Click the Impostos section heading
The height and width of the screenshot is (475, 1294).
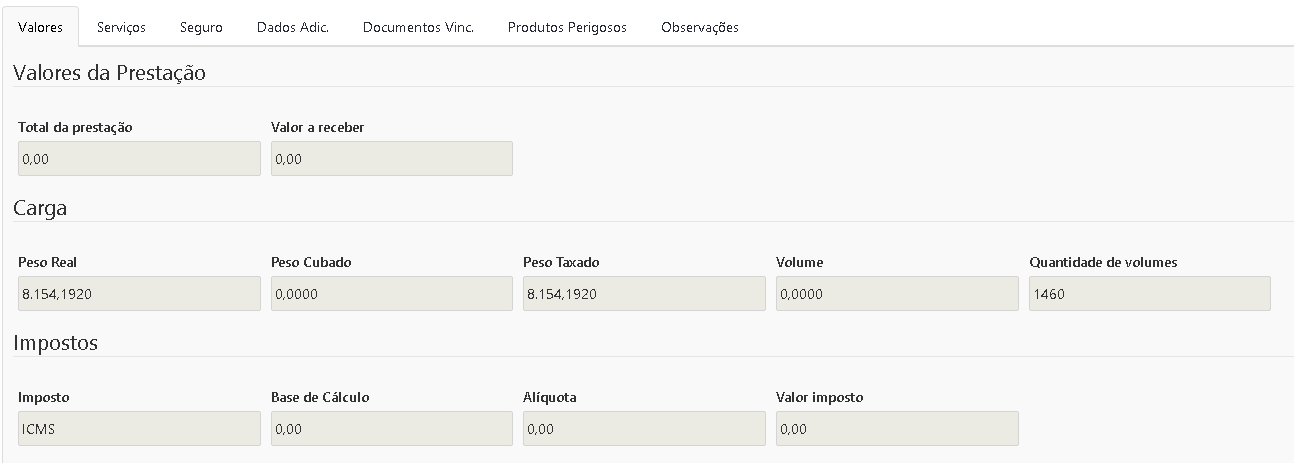pos(55,343)
